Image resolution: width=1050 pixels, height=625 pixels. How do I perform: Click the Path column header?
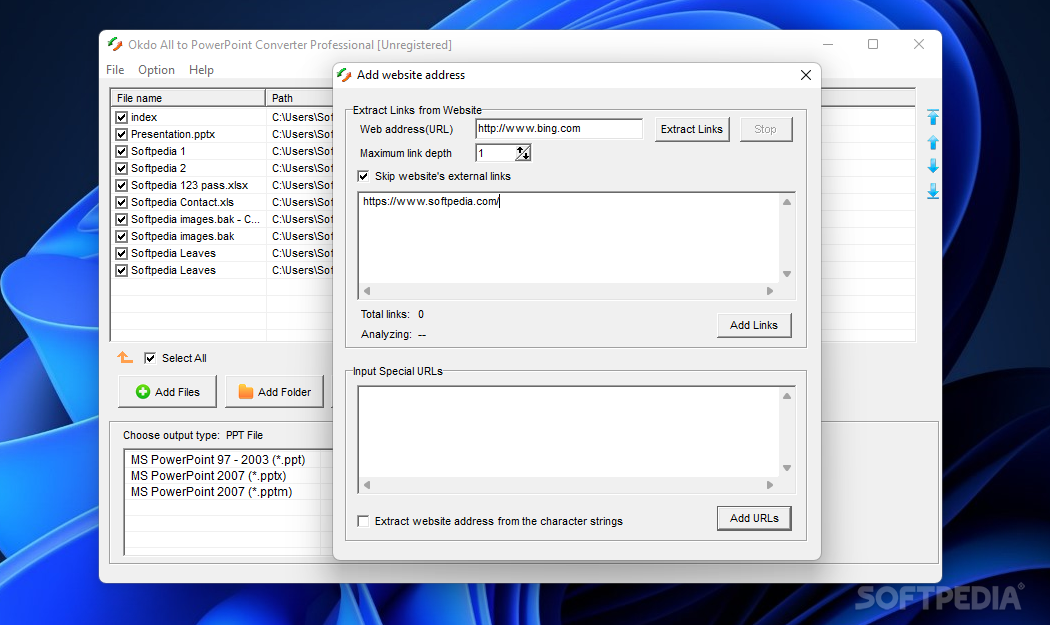click(x=299, y=98)
